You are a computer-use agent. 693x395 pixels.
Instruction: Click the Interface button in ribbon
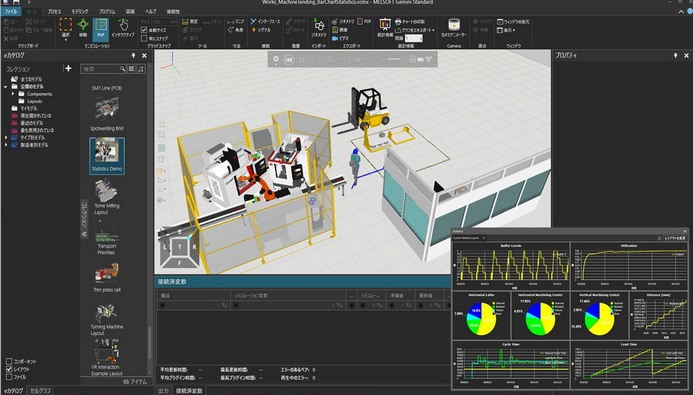265,21
